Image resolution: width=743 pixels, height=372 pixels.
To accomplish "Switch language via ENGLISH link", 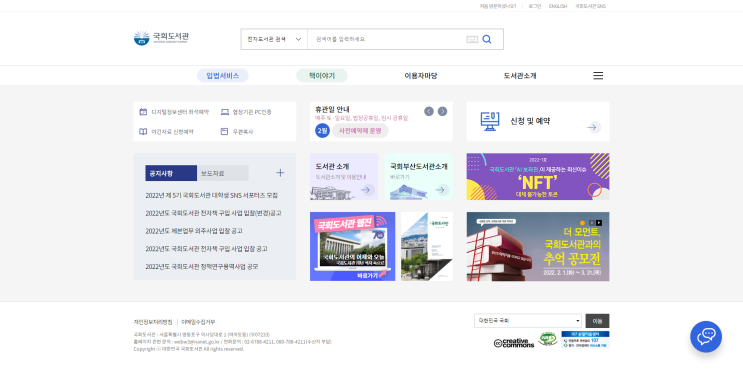I will click(x=558, y=6).
